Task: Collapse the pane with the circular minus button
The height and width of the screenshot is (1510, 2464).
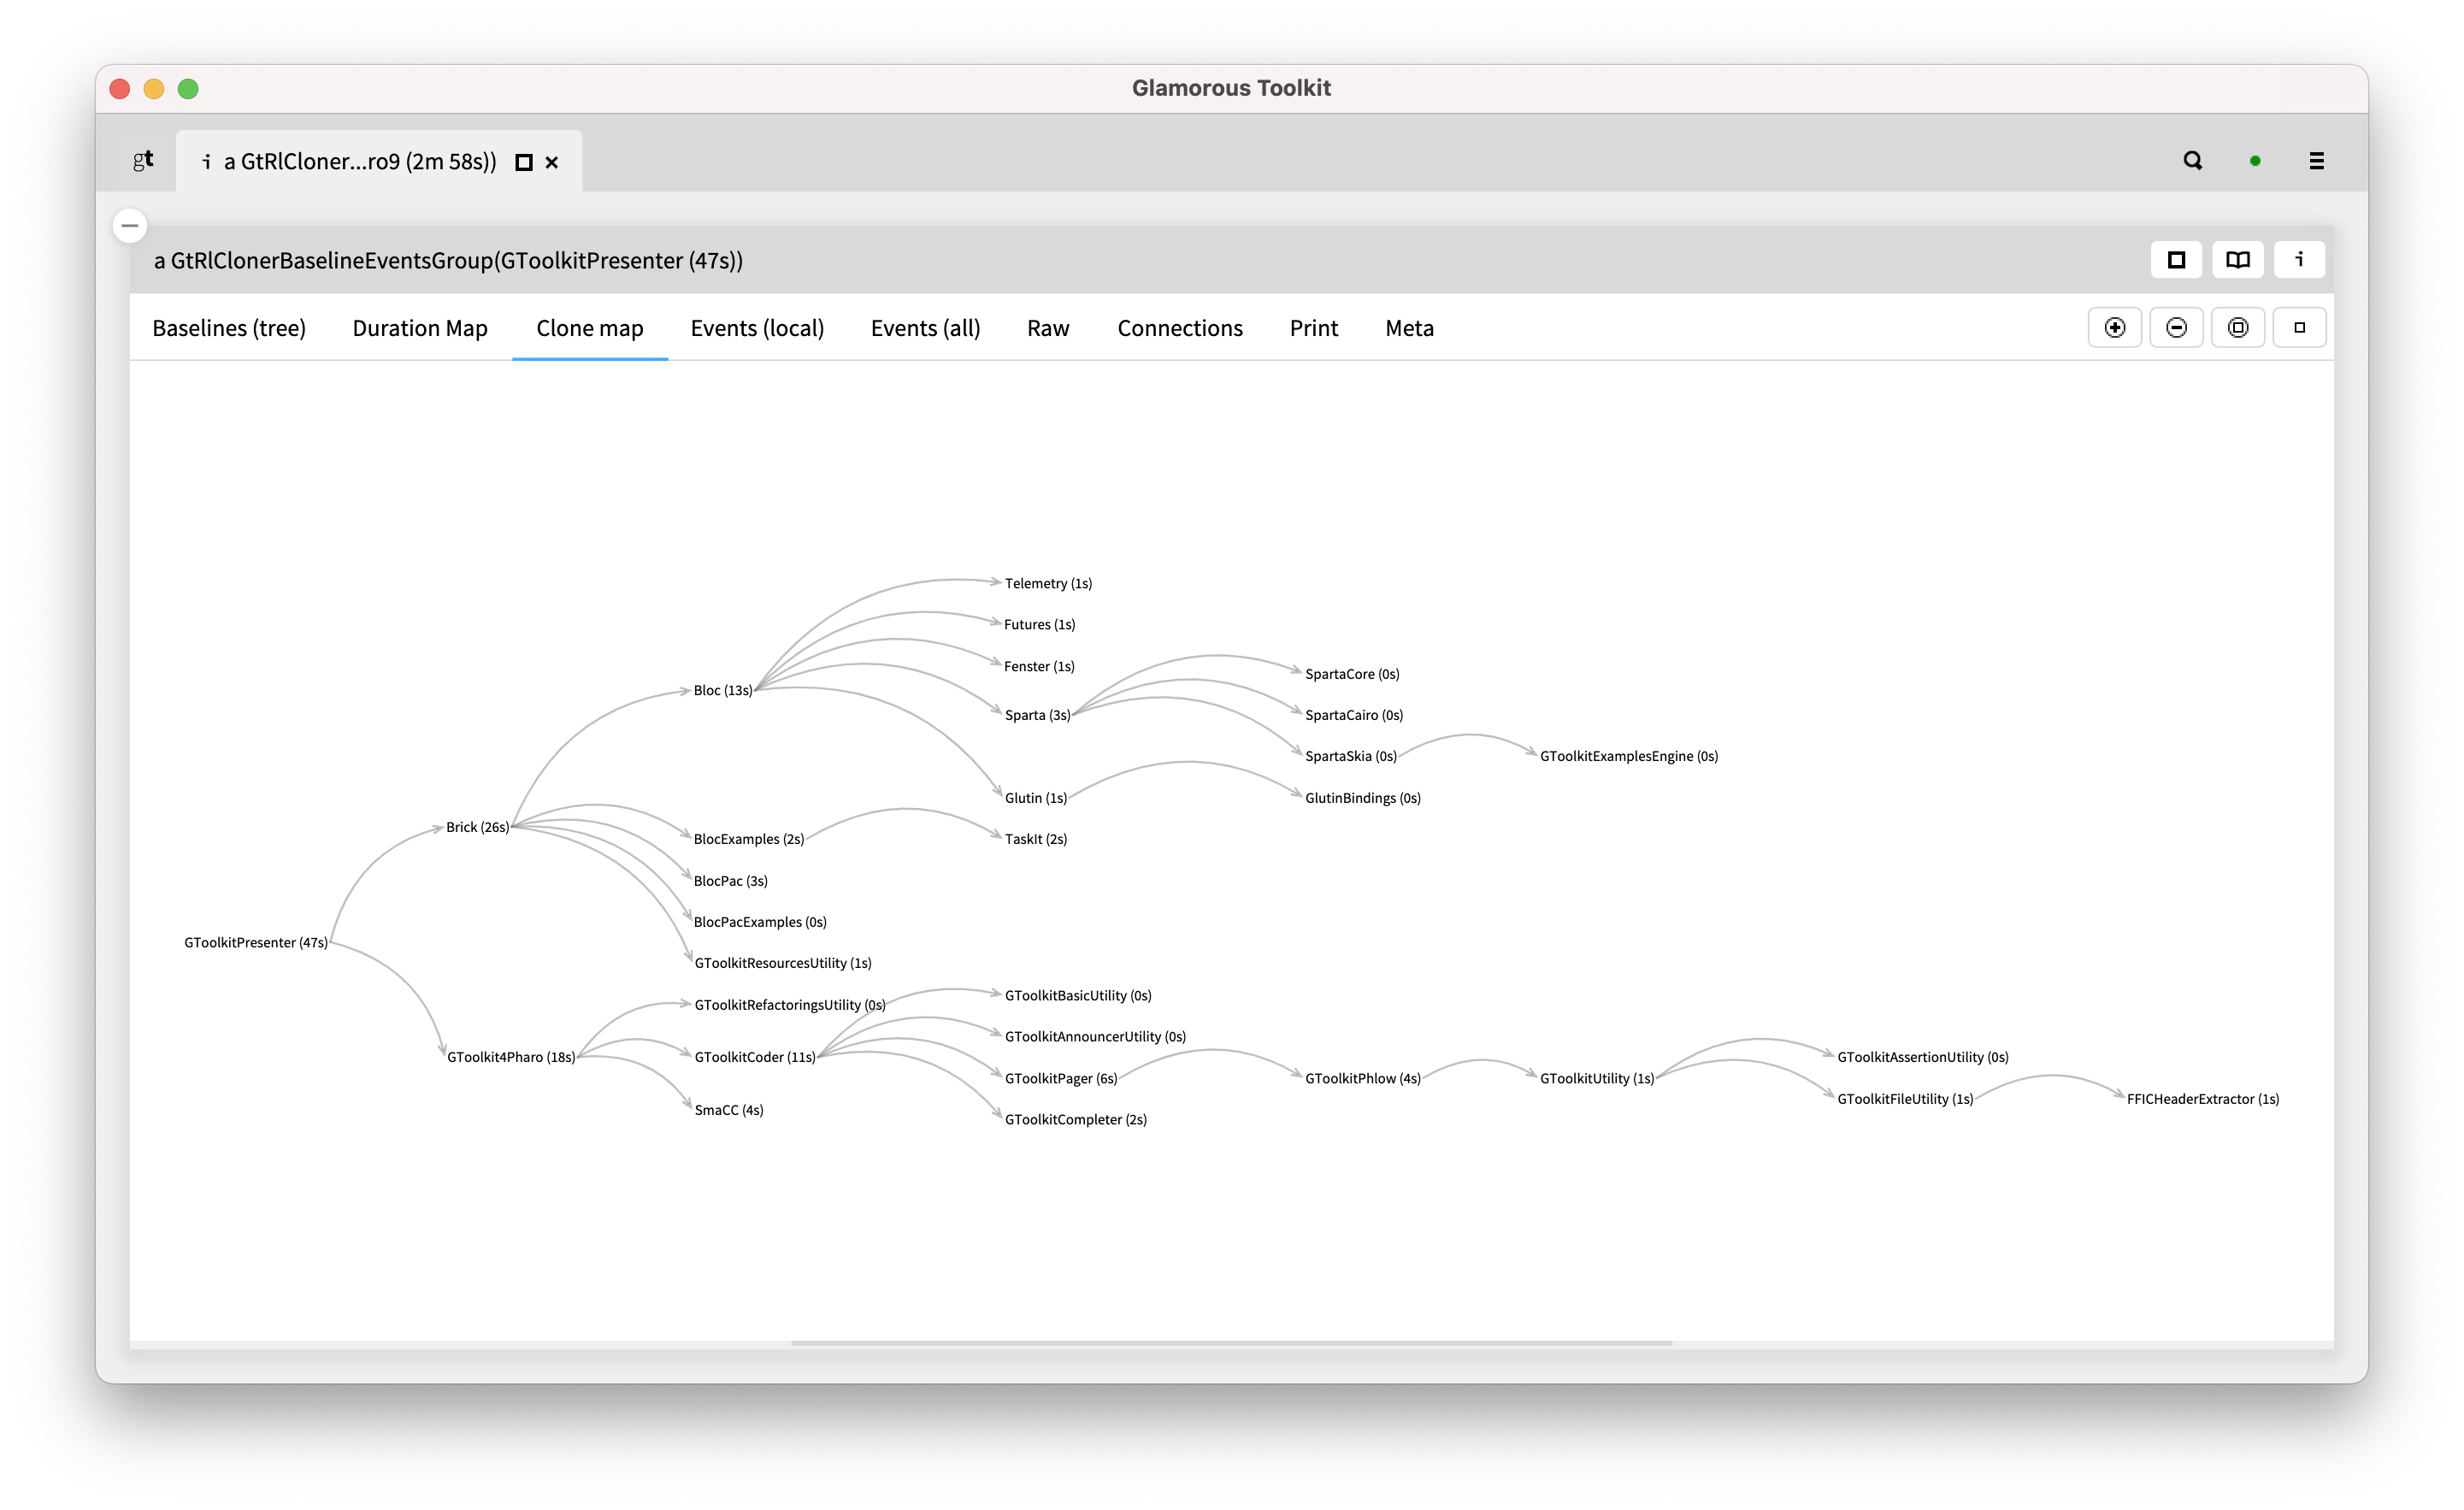Action: point(130,225)
